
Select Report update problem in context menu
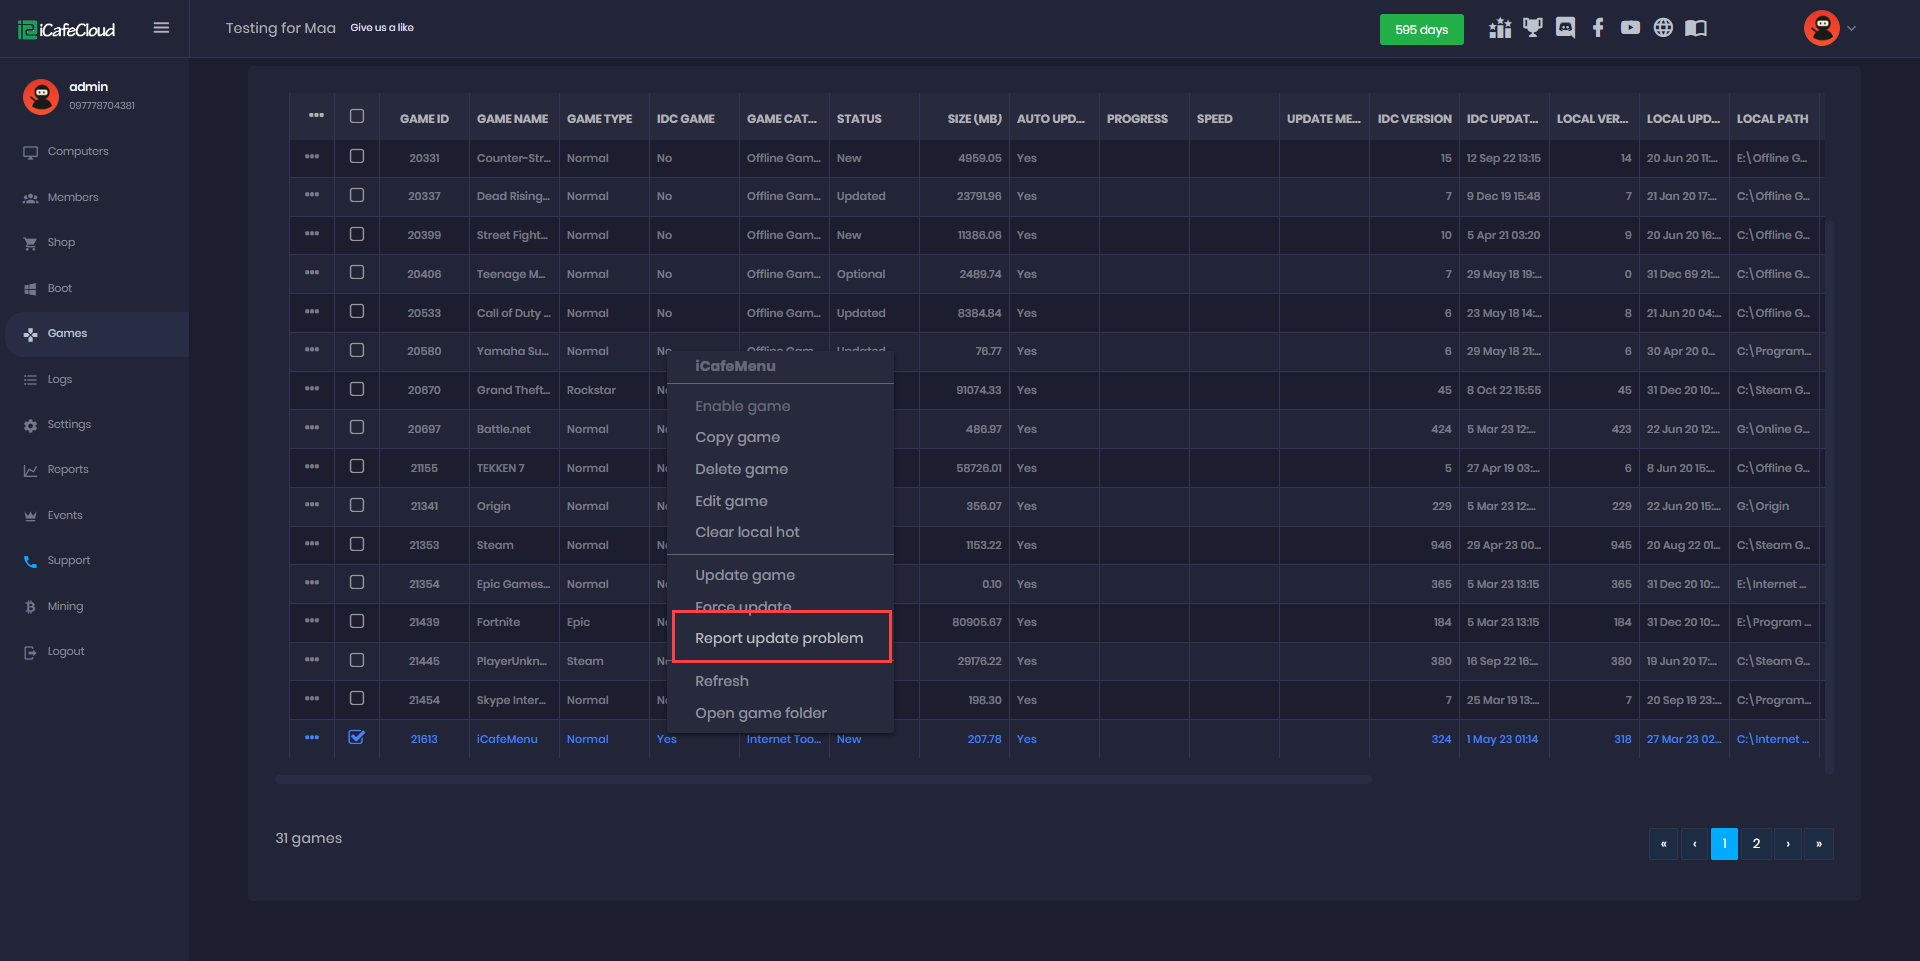[x=779, y=638]
